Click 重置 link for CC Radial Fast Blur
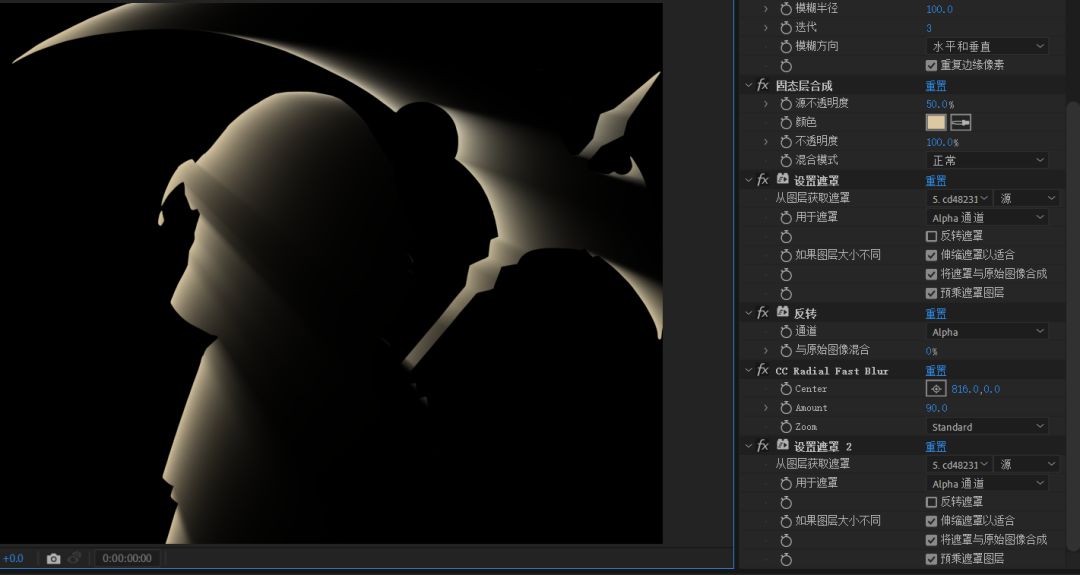 (936, 370)
